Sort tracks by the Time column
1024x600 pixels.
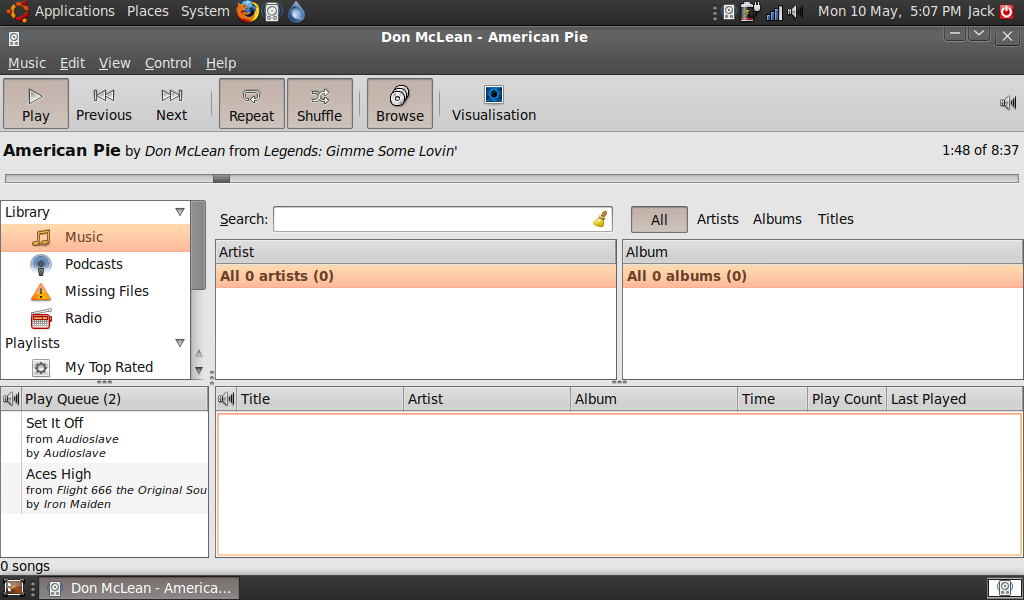click(773, 399)
